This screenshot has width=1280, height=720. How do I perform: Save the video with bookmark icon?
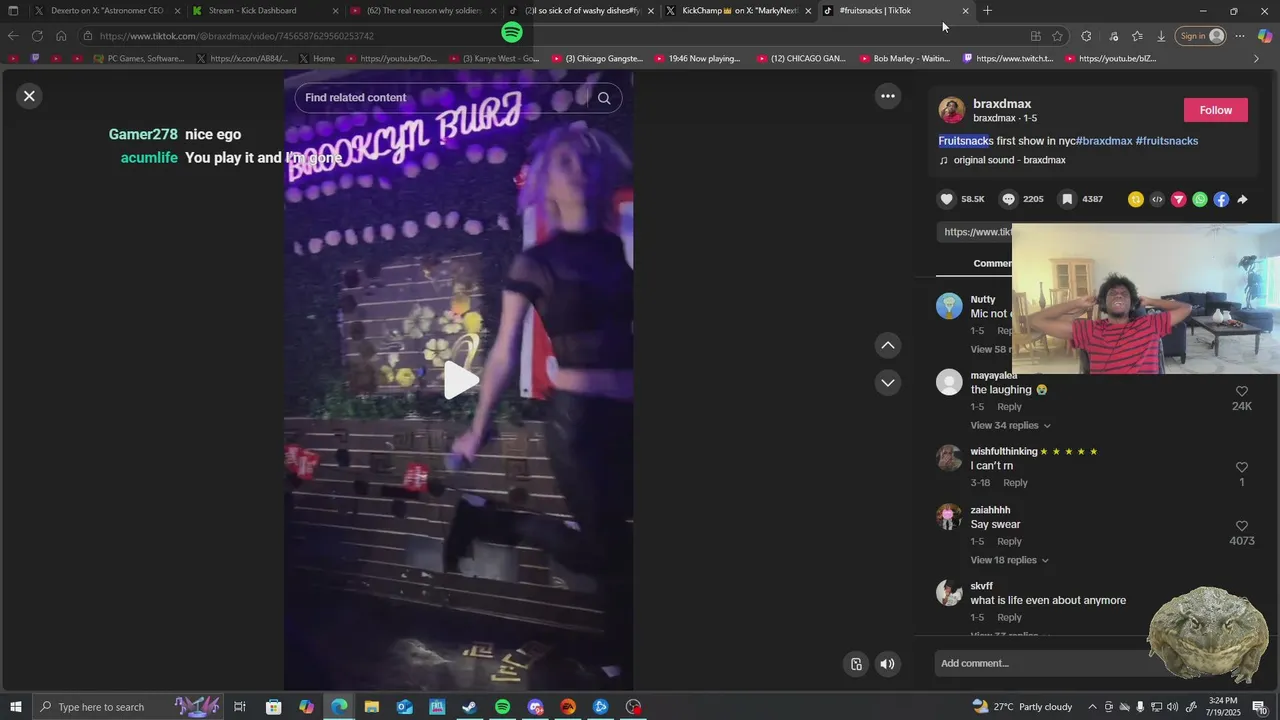pos(1067,199)
